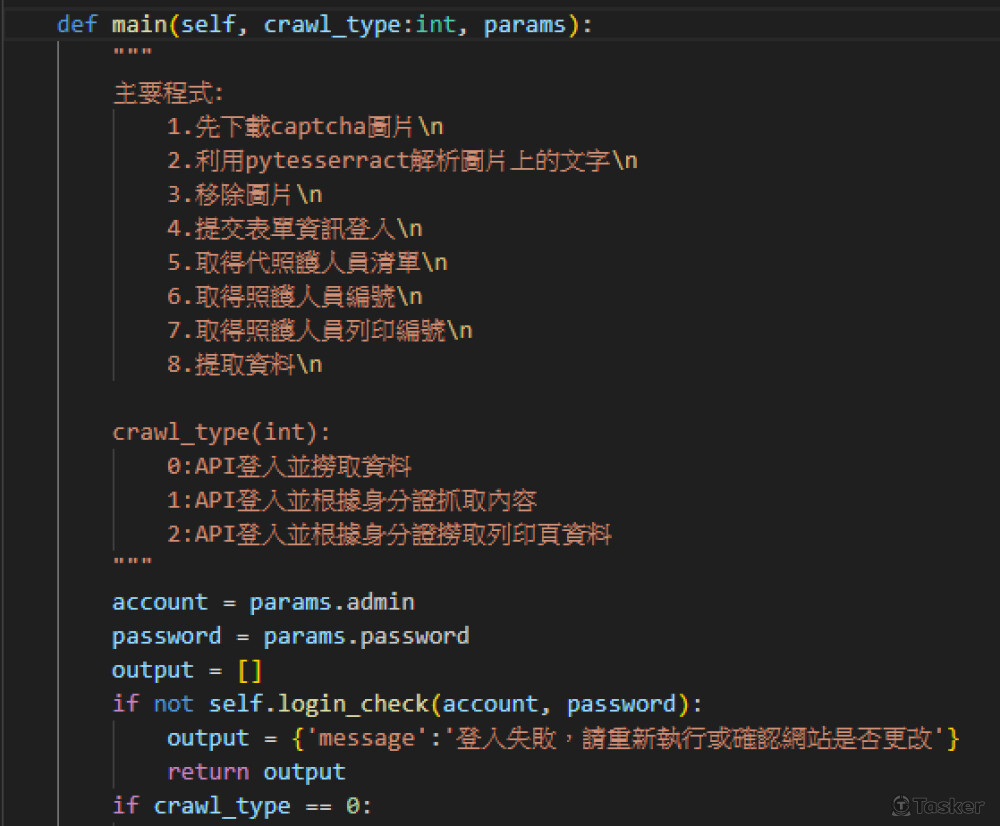Click the 主要程式 docstring heading
The width and height of the screenshot is (1000, 826).
[168, 93]
